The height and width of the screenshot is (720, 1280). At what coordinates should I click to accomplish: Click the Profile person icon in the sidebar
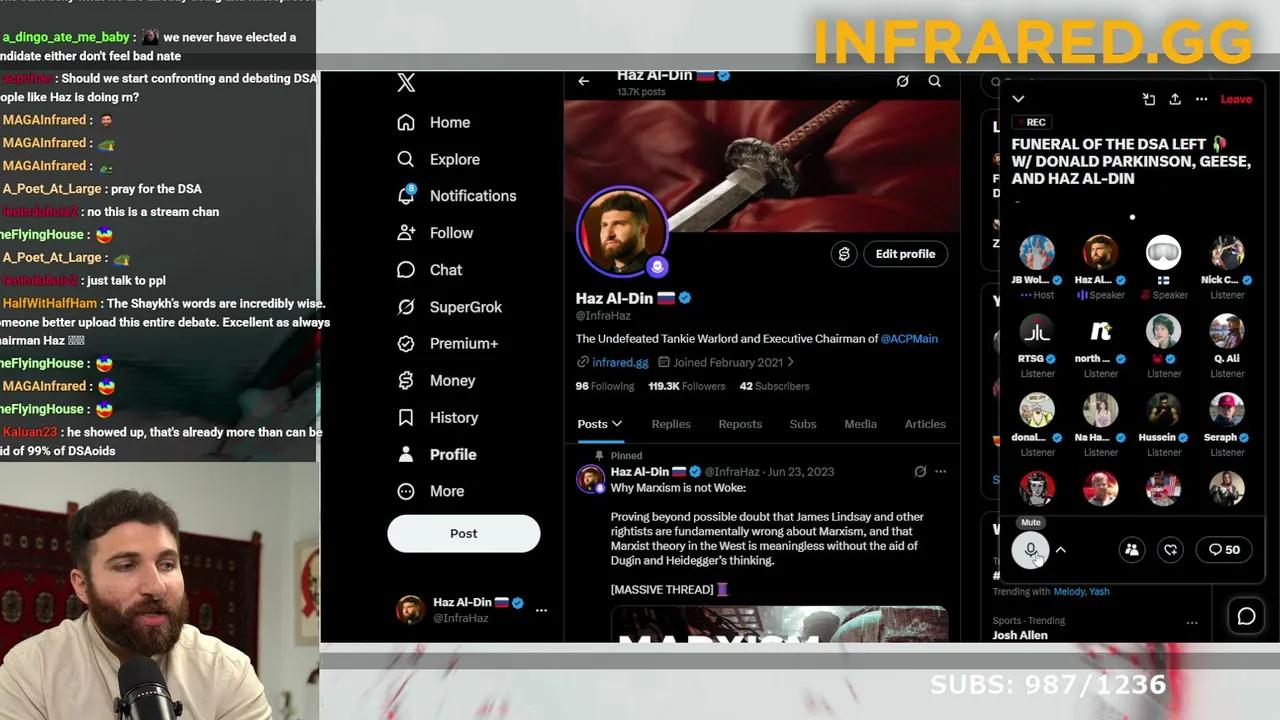(x=406, y=455)
